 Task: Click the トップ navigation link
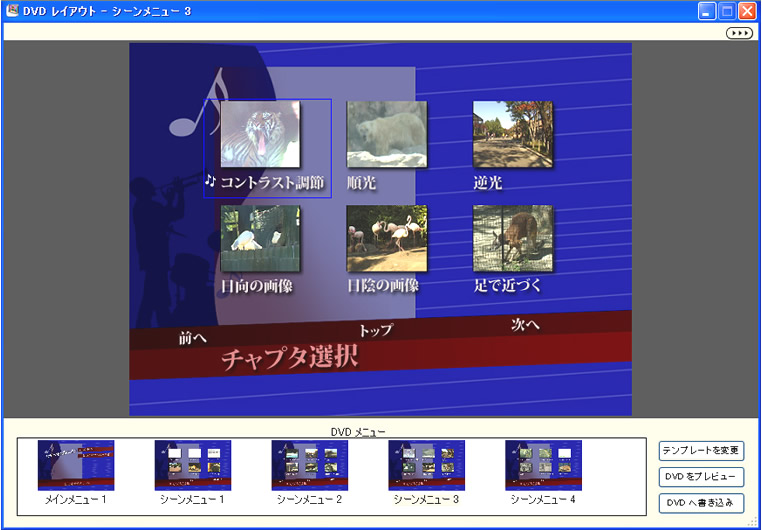coord(375,330)
